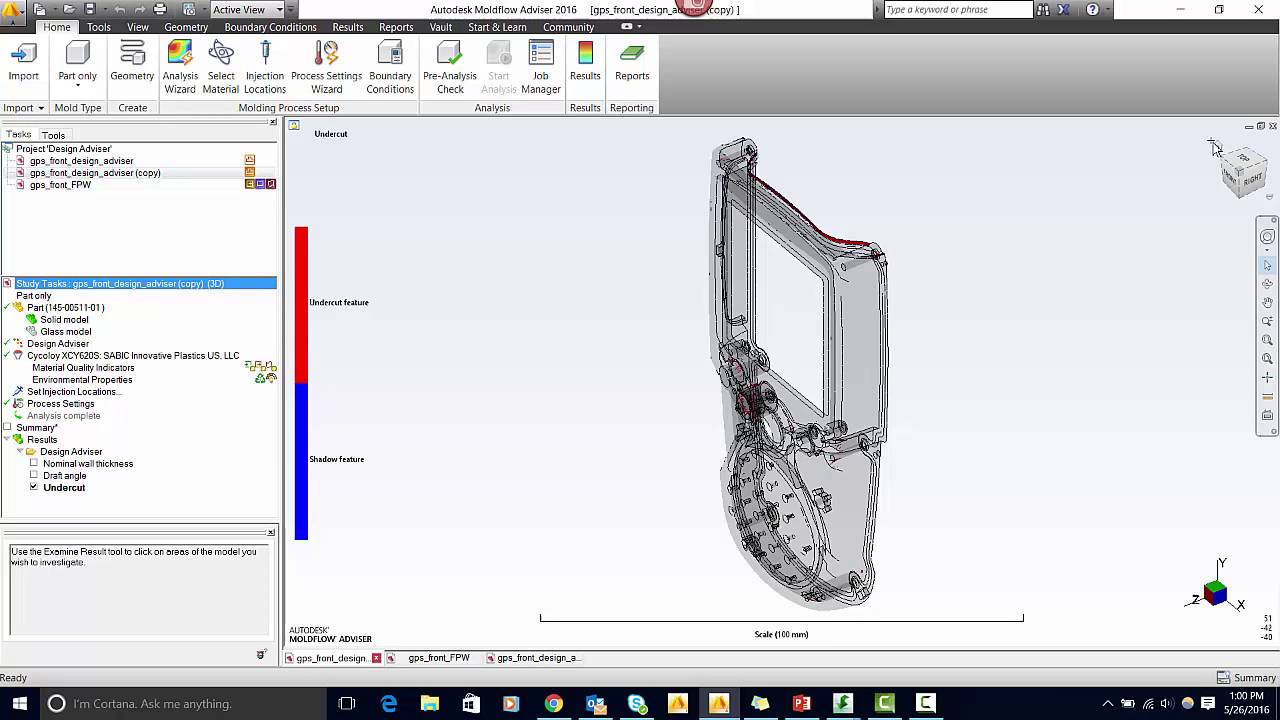Click the blue Shadow feature legend color
The image size is (1280, 720).
301,461
